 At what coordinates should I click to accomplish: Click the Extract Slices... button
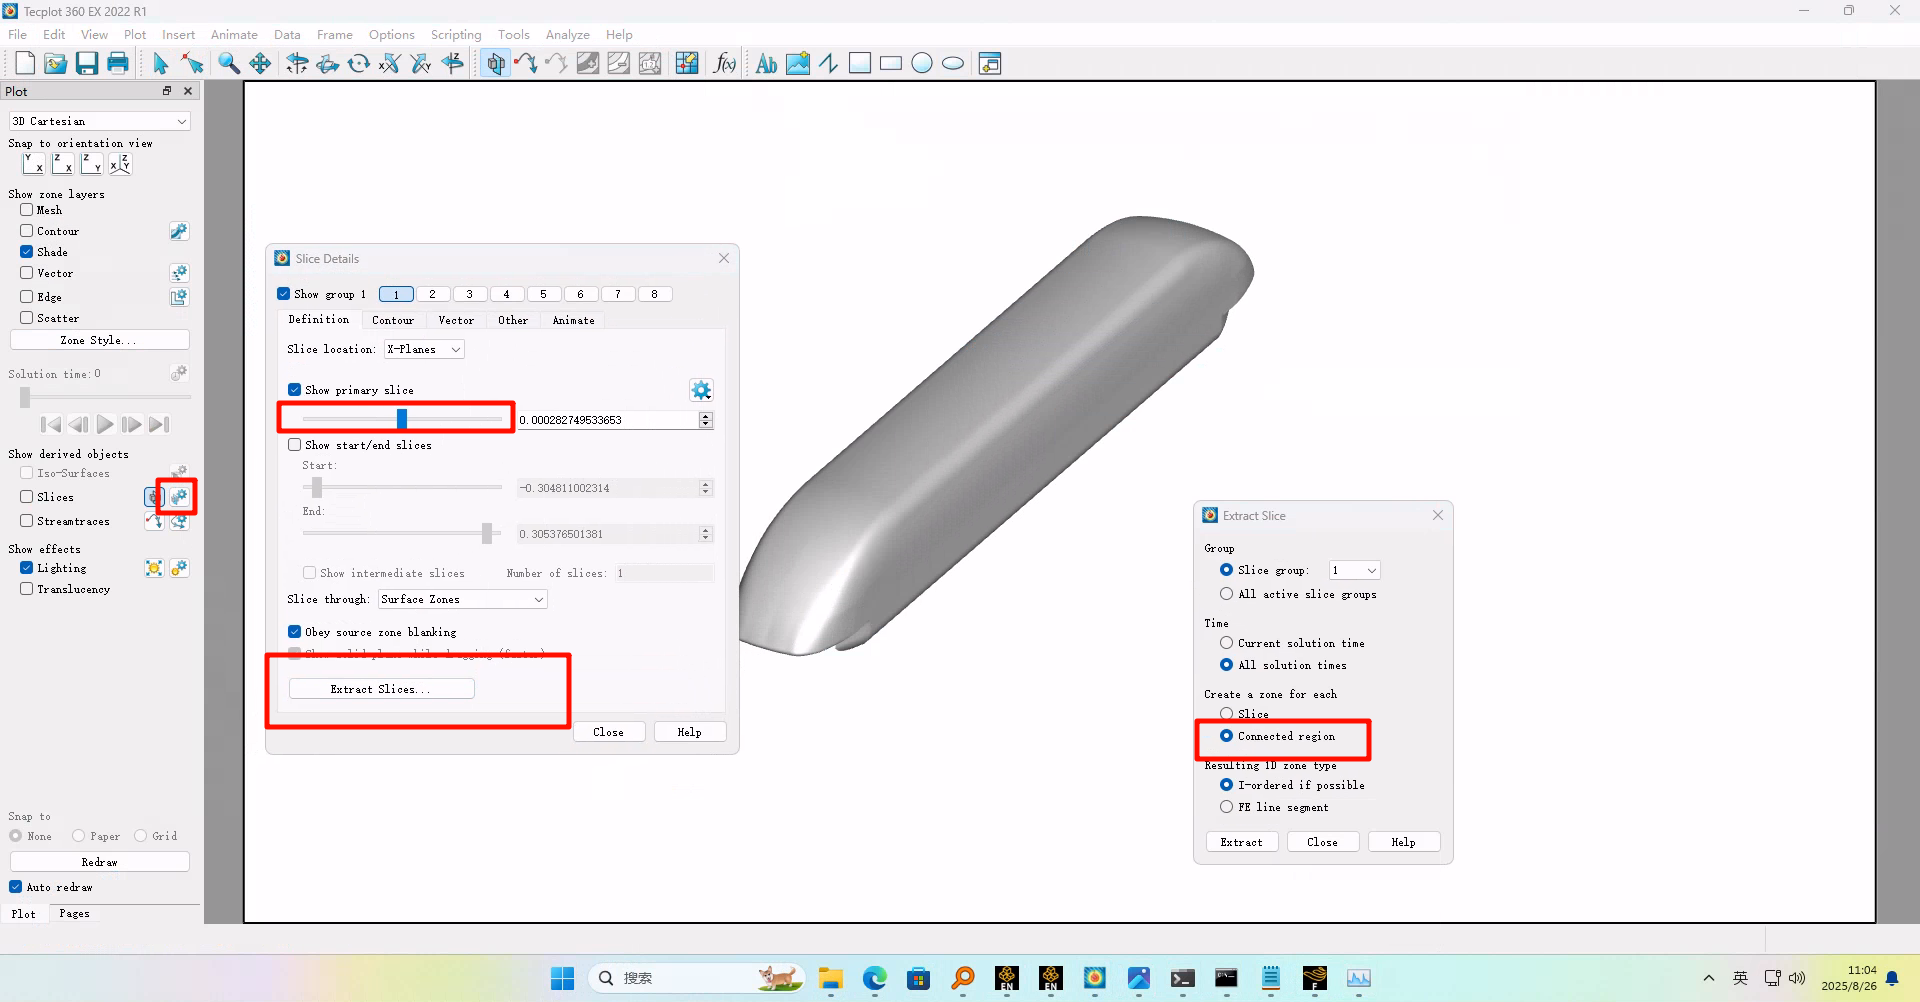381,689
